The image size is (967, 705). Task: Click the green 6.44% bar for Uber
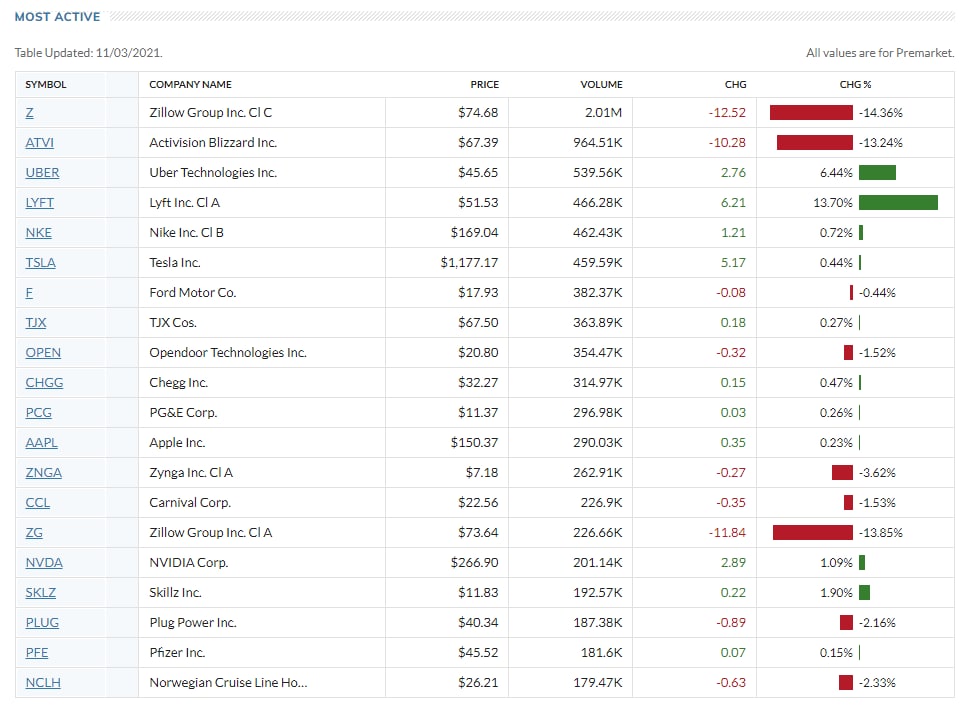(x=877, y=173)
